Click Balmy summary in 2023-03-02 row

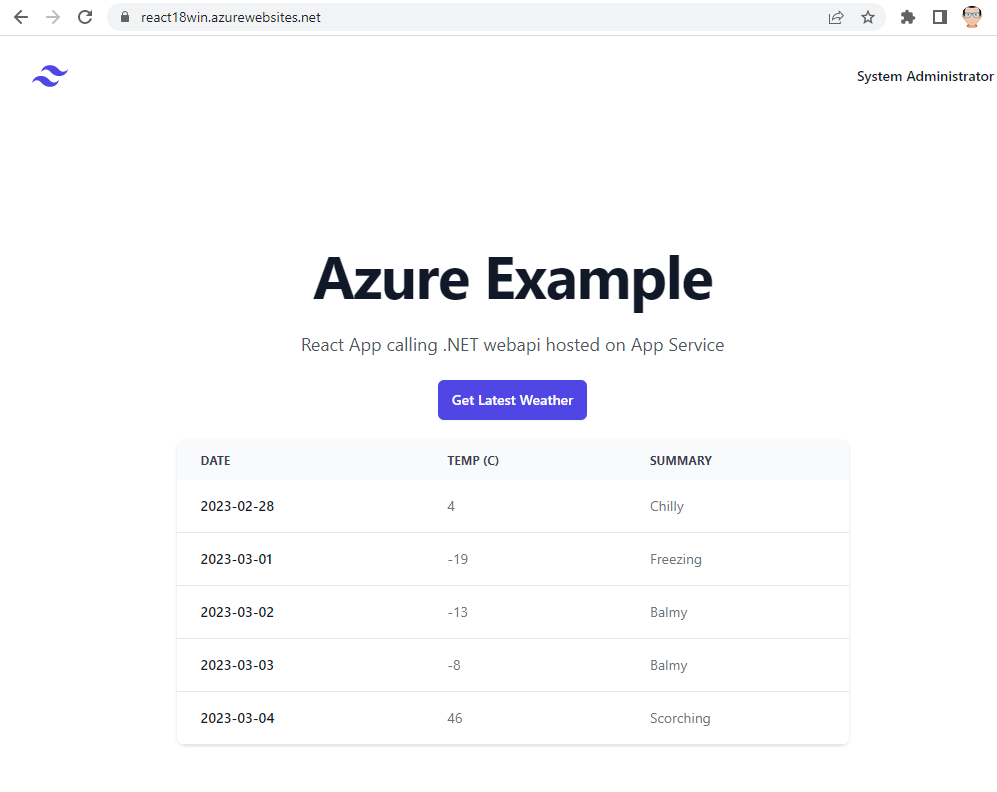[x=668, y=611]
